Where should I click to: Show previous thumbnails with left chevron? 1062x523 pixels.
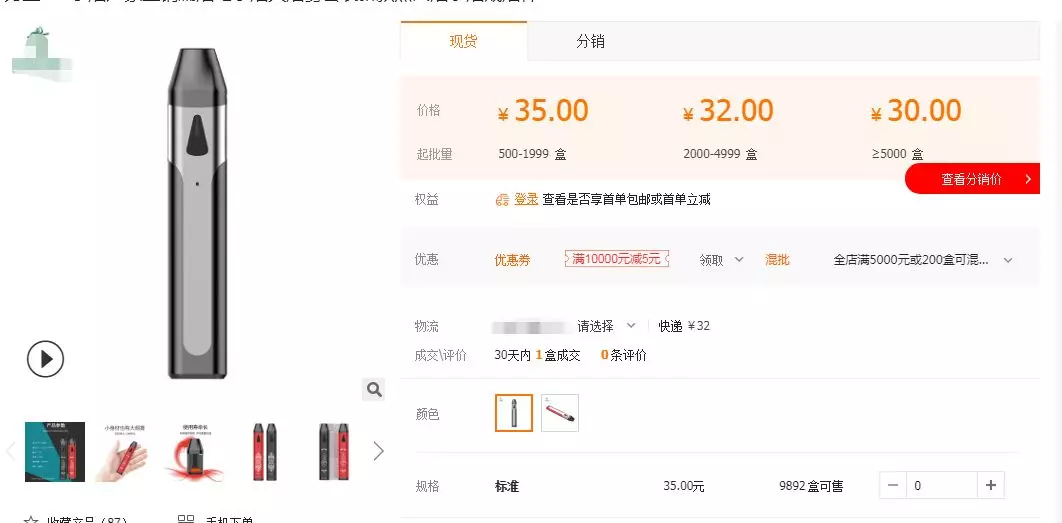tap(10, 451)
